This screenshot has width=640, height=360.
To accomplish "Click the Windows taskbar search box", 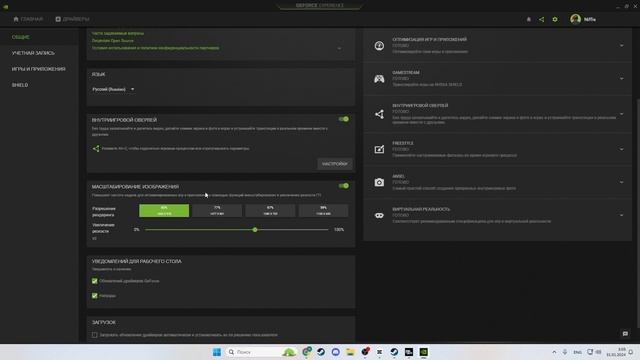I will (x=260, y=352).
